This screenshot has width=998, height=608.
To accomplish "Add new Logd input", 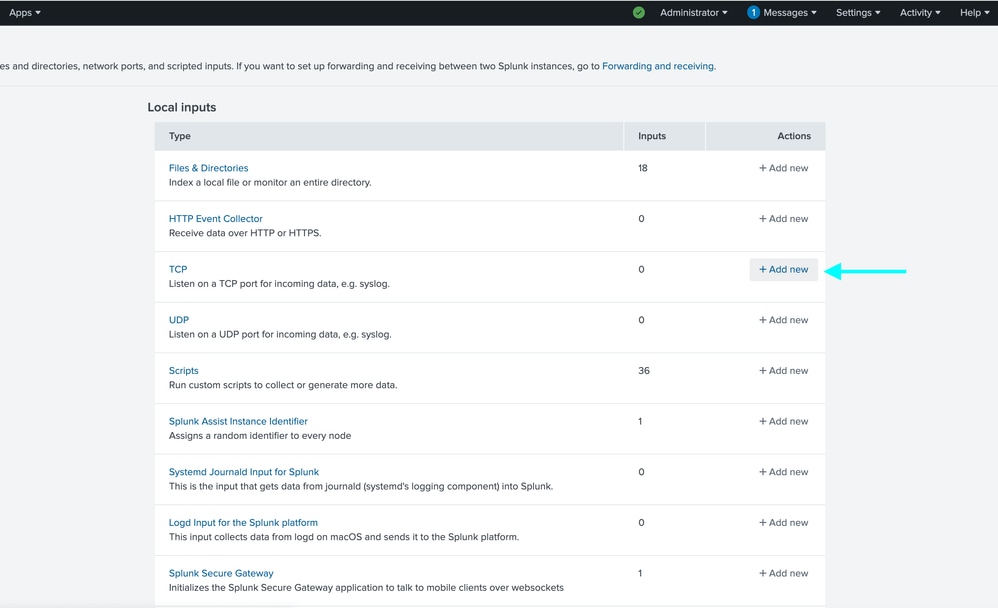I will click(784, 523).
